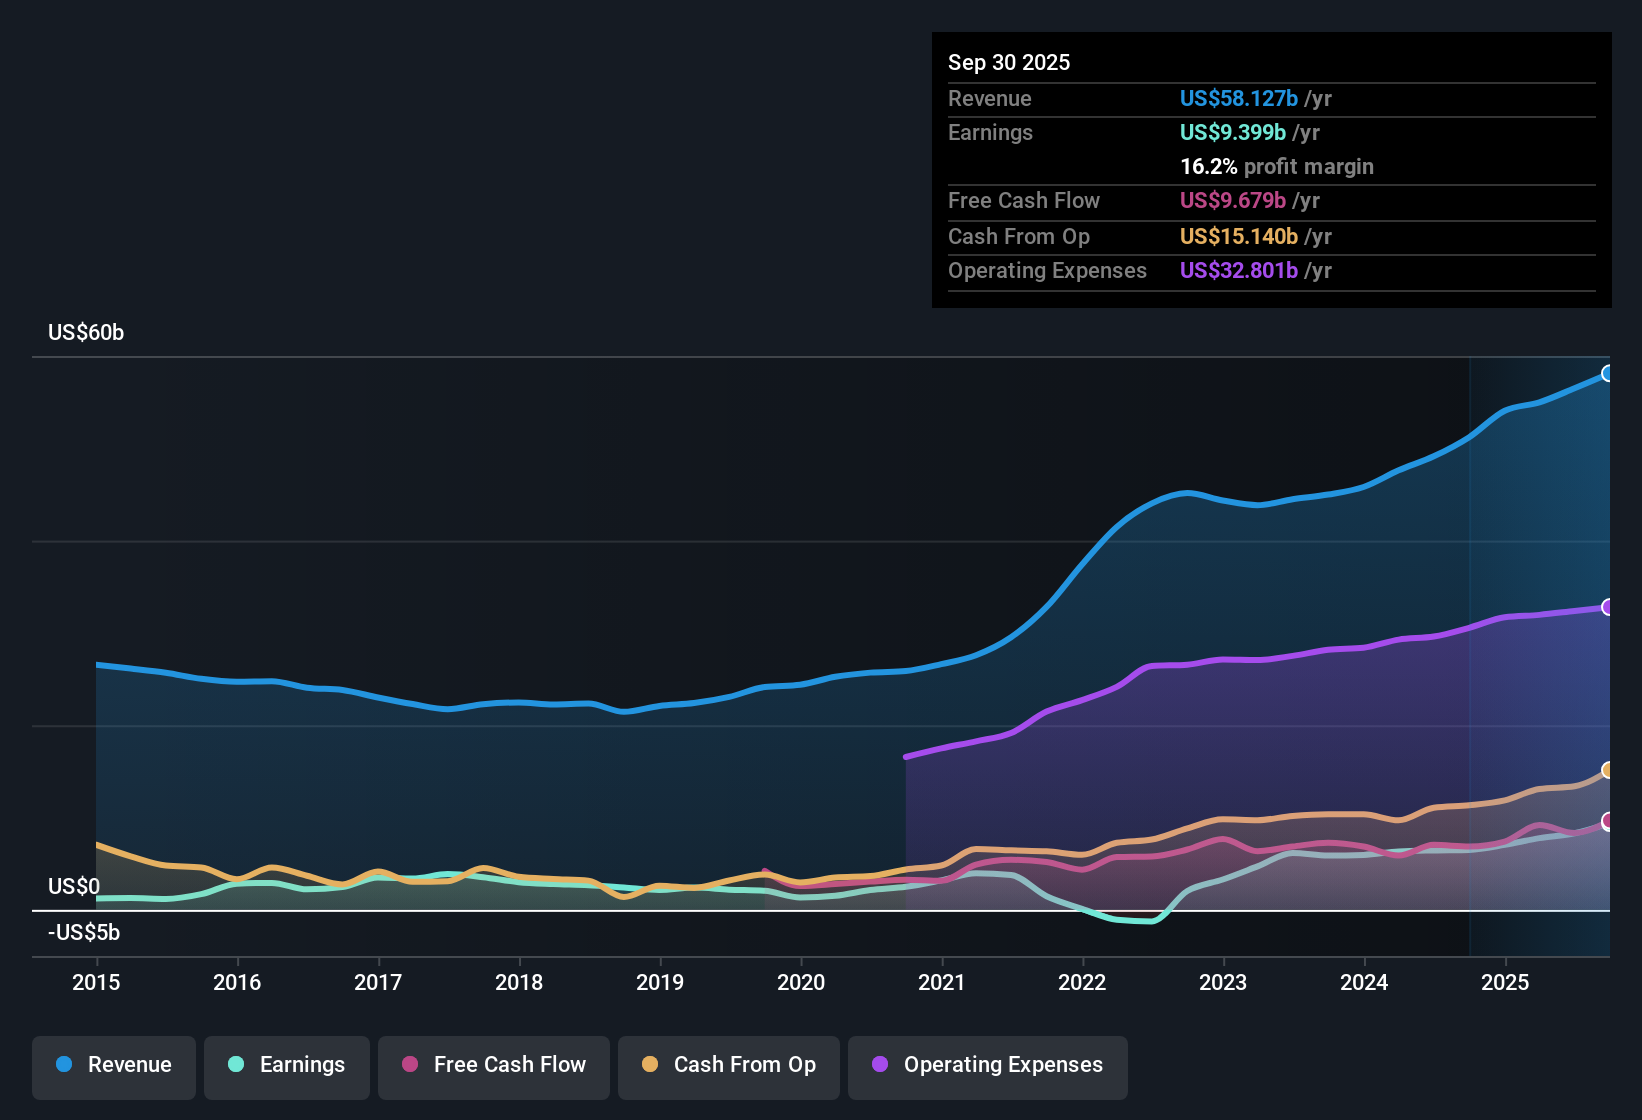The image size is (1642, 1120).
Task: Click the Cash From Op endpoint circle marker
Action: pos(1608,771)
